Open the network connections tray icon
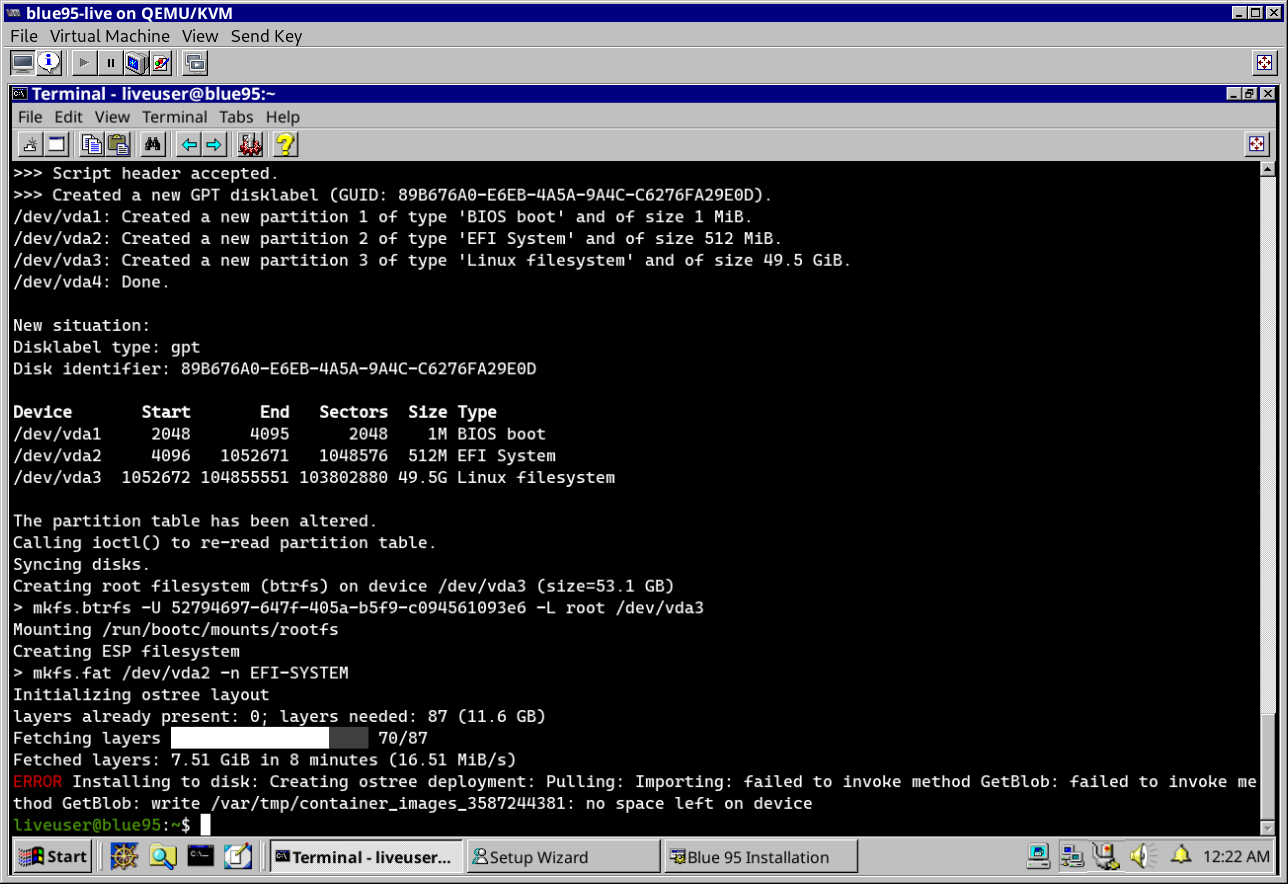 click(1072, 857)
